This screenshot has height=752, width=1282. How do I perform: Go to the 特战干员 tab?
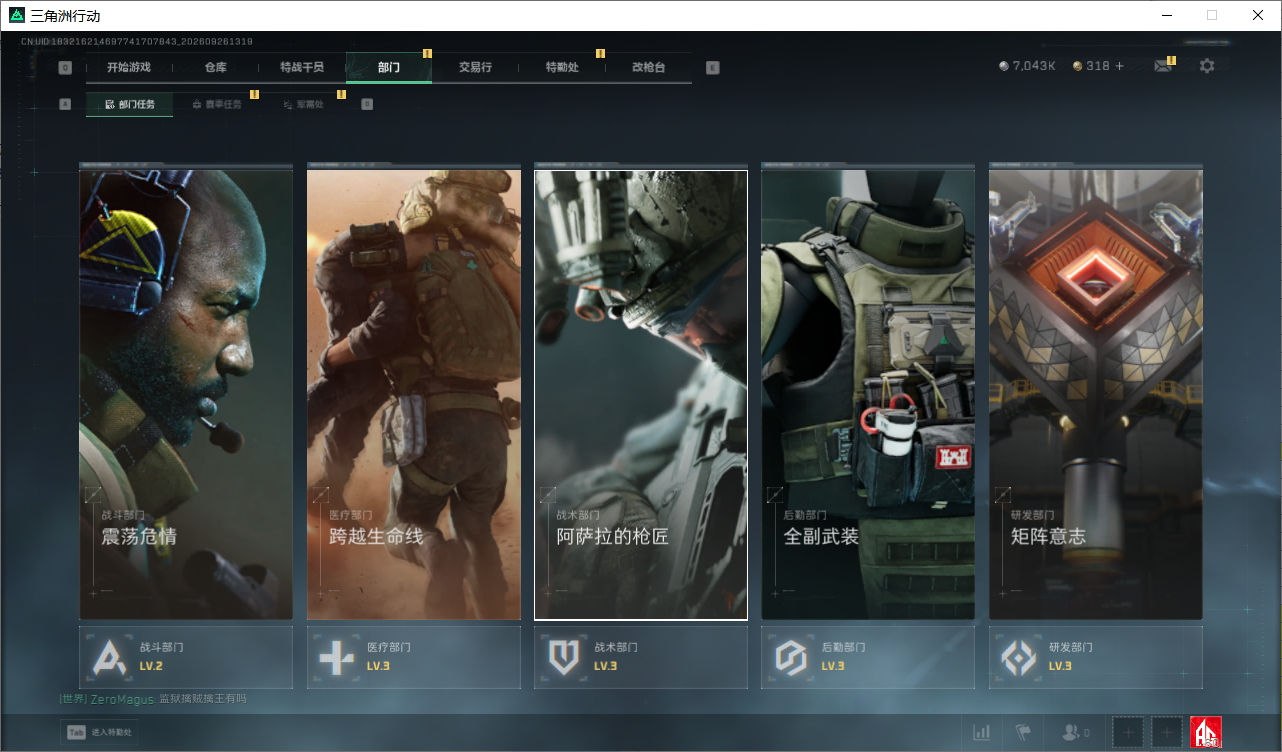pyautogui.click(x=302, y=67)
